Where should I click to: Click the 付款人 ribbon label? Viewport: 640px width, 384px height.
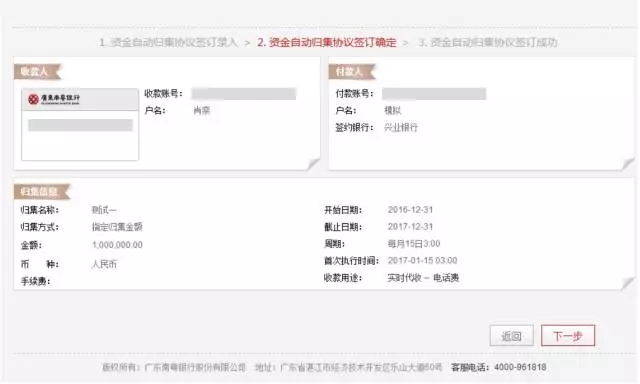[351, 71]
